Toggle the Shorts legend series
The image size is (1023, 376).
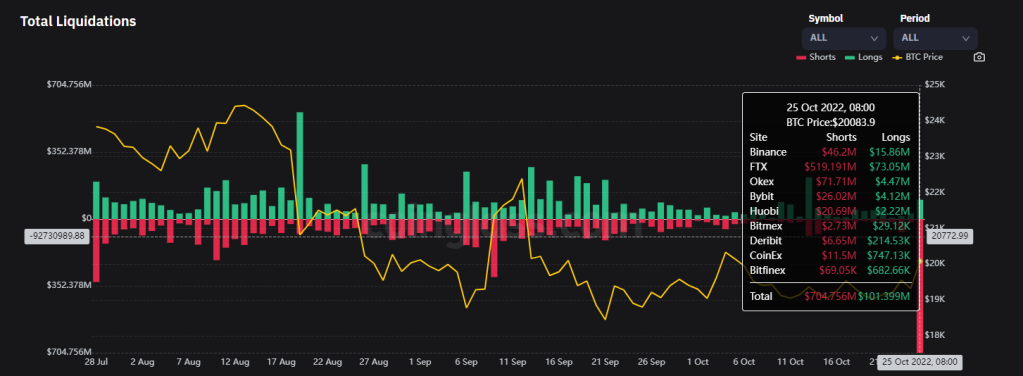pos(816,57)
